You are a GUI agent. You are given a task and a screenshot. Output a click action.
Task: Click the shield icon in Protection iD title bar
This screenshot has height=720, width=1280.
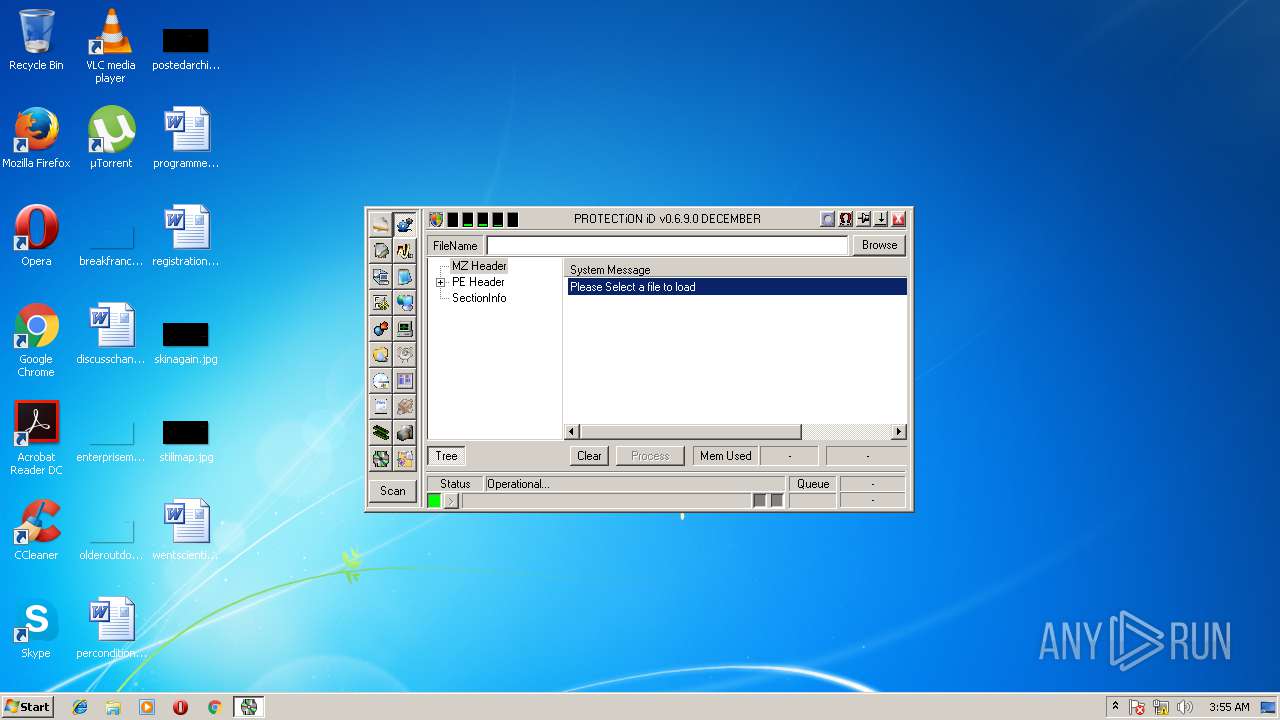pyautogui.click(x=436, y=219)
